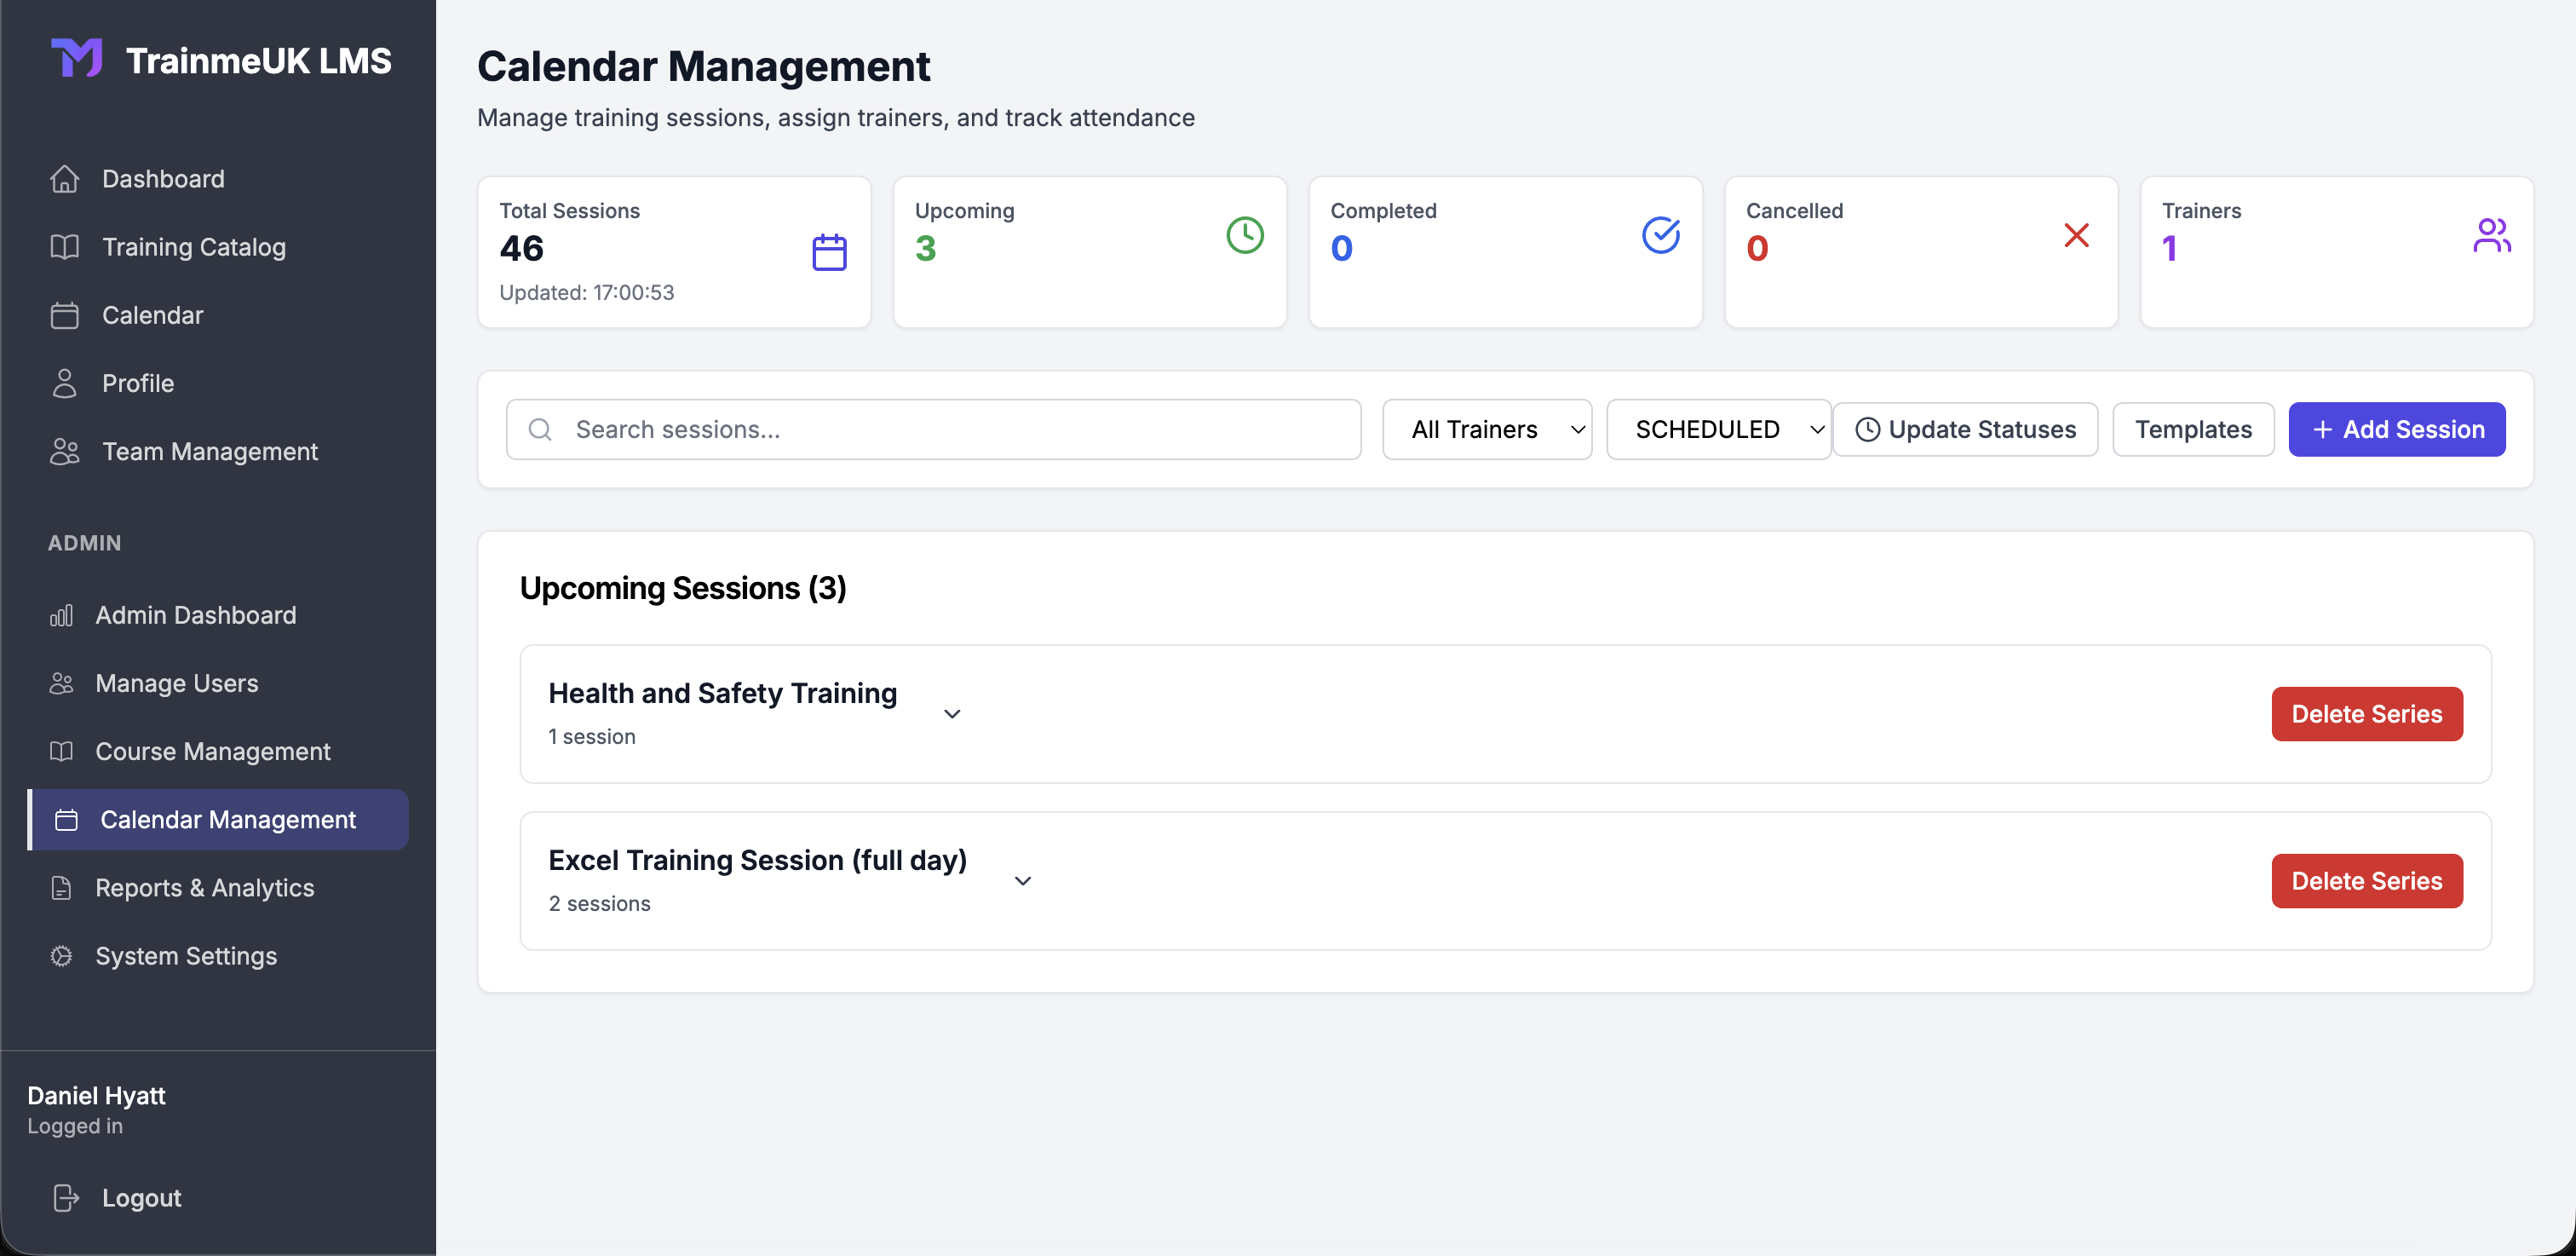Open Team Management via the people icon
This screenshot has height=1256, width=2576.
pos(63,451)
